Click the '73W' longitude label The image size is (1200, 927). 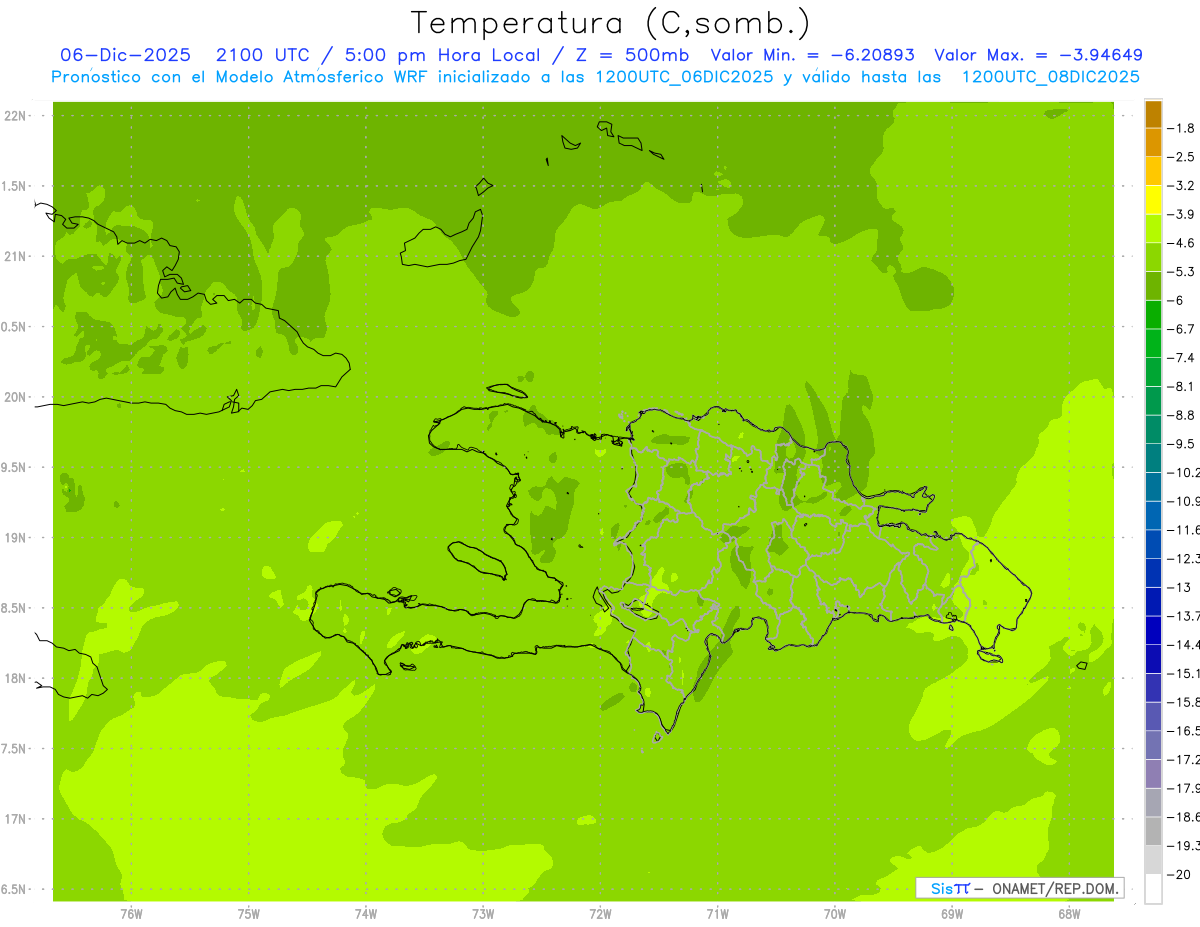point(483,914)
